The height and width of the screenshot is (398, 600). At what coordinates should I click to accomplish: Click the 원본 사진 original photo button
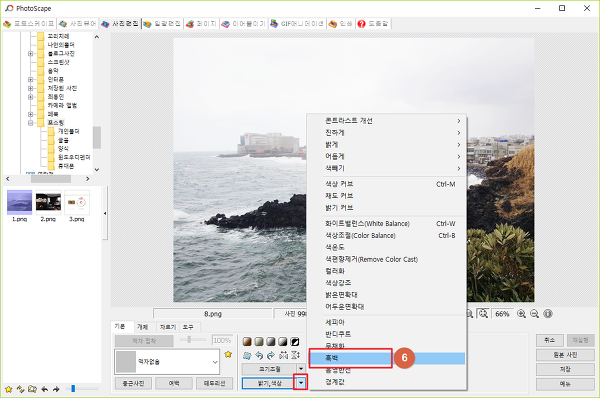[x=565, y=355]
